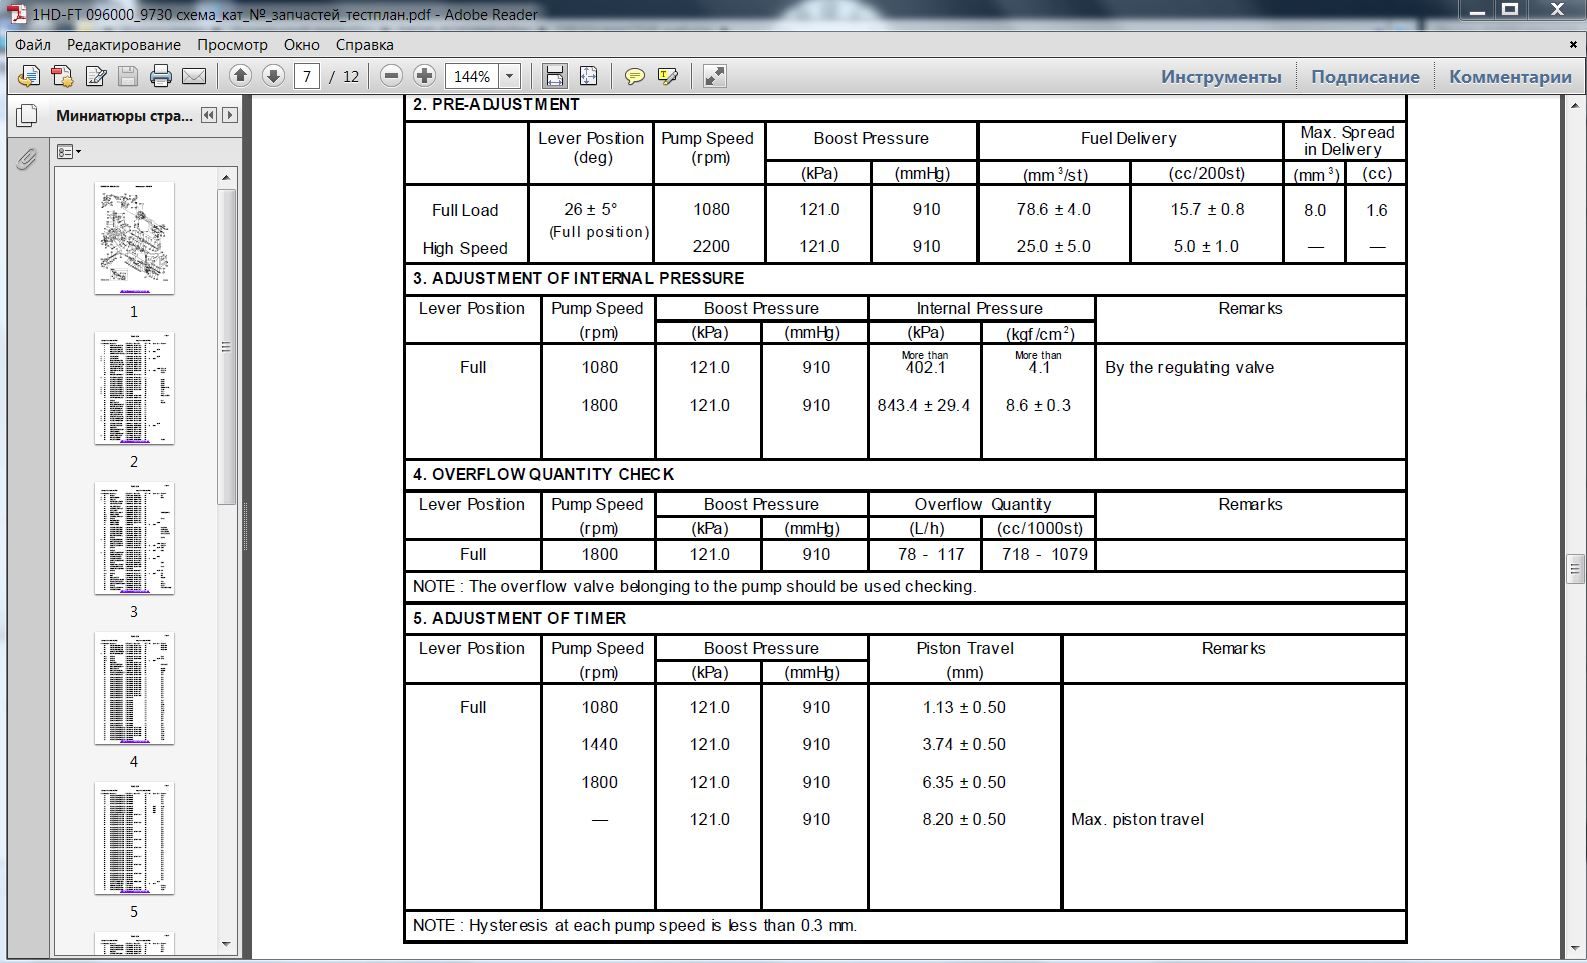The width and height of the screenshot is (1587, 963).
Task: Click the 'Max. piston travel' remark
Action: (x=1137, y=820)
